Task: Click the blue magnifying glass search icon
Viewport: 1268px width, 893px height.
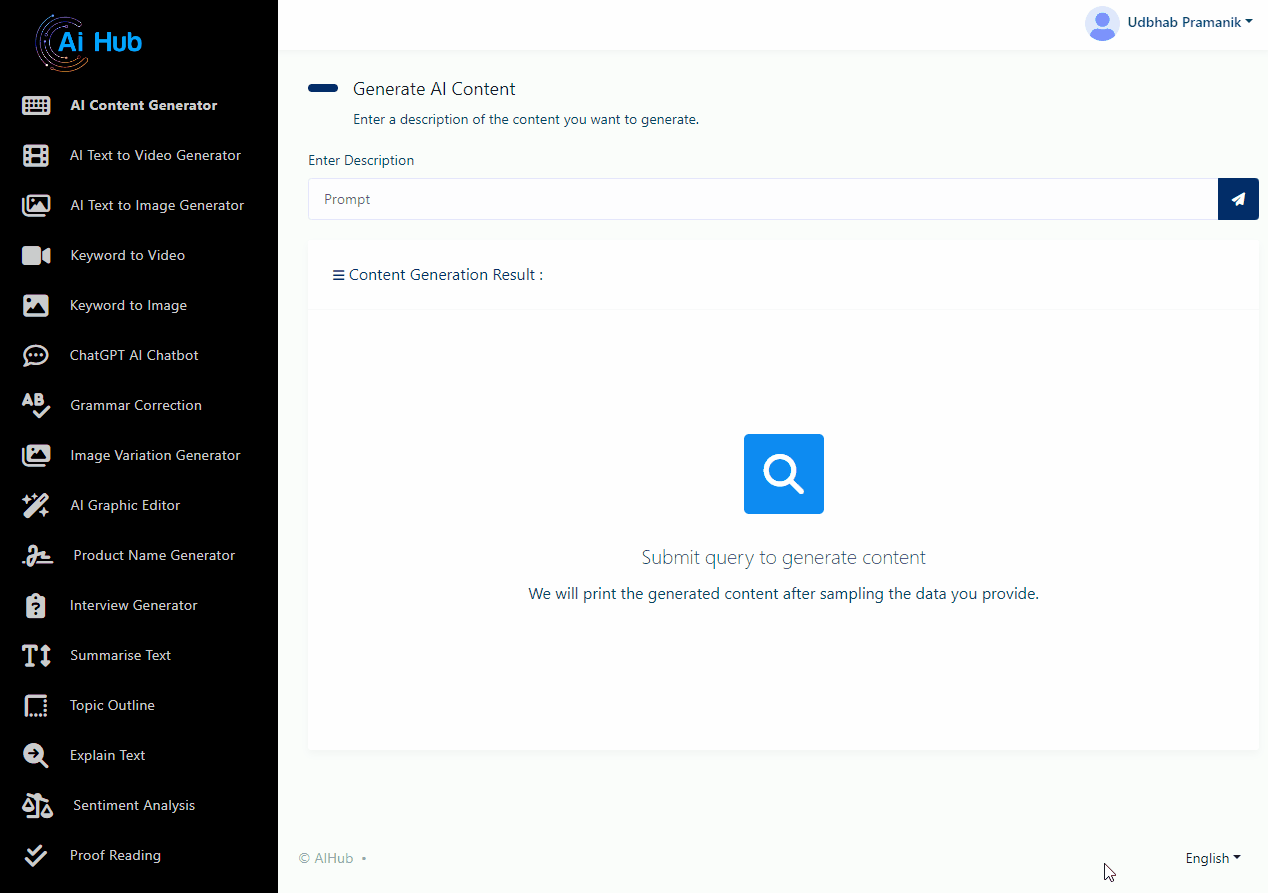Action: (783, 474)
